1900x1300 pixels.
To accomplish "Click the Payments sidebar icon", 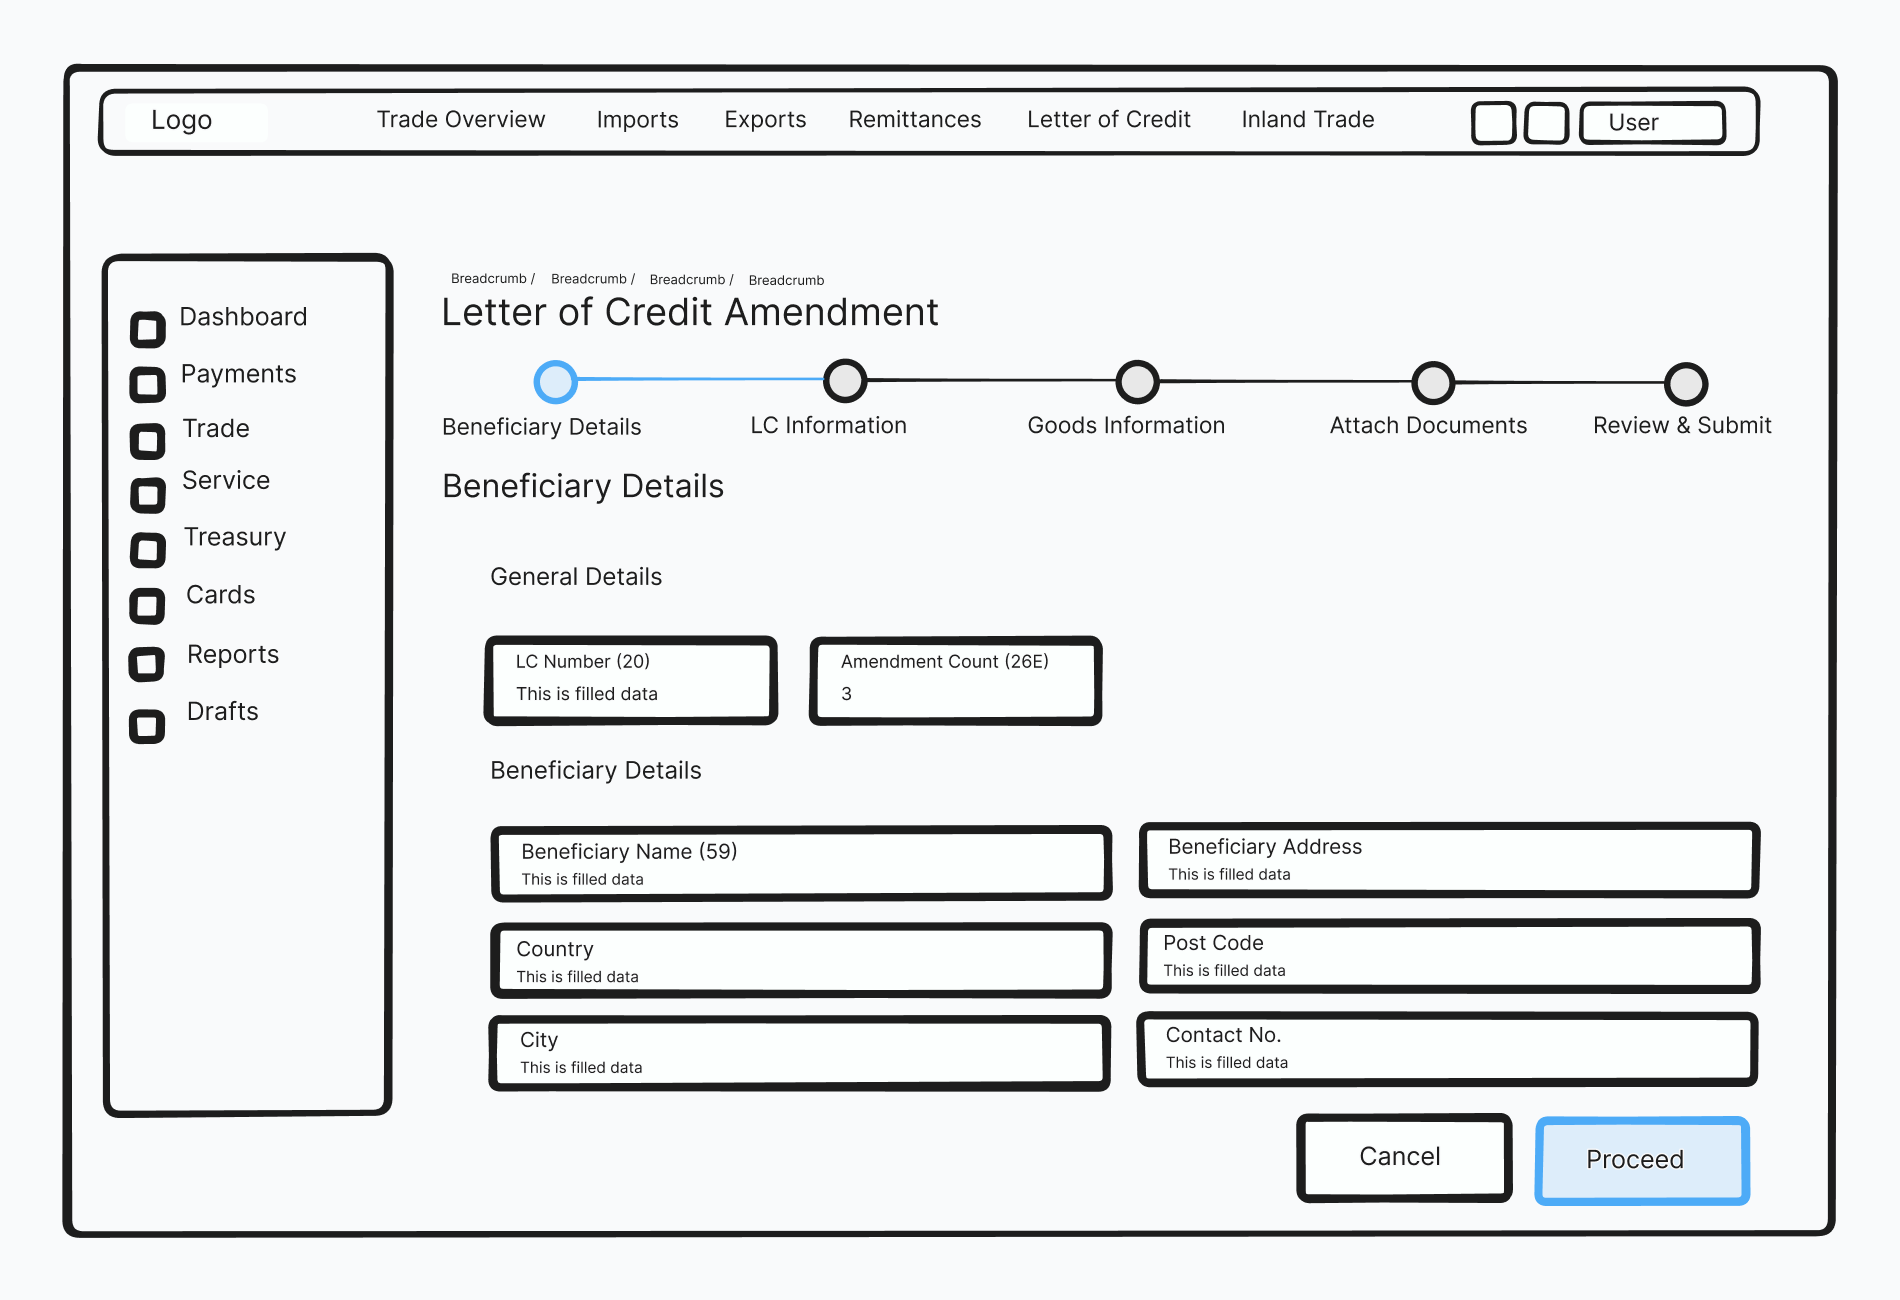I will click(x=147, y=384).
